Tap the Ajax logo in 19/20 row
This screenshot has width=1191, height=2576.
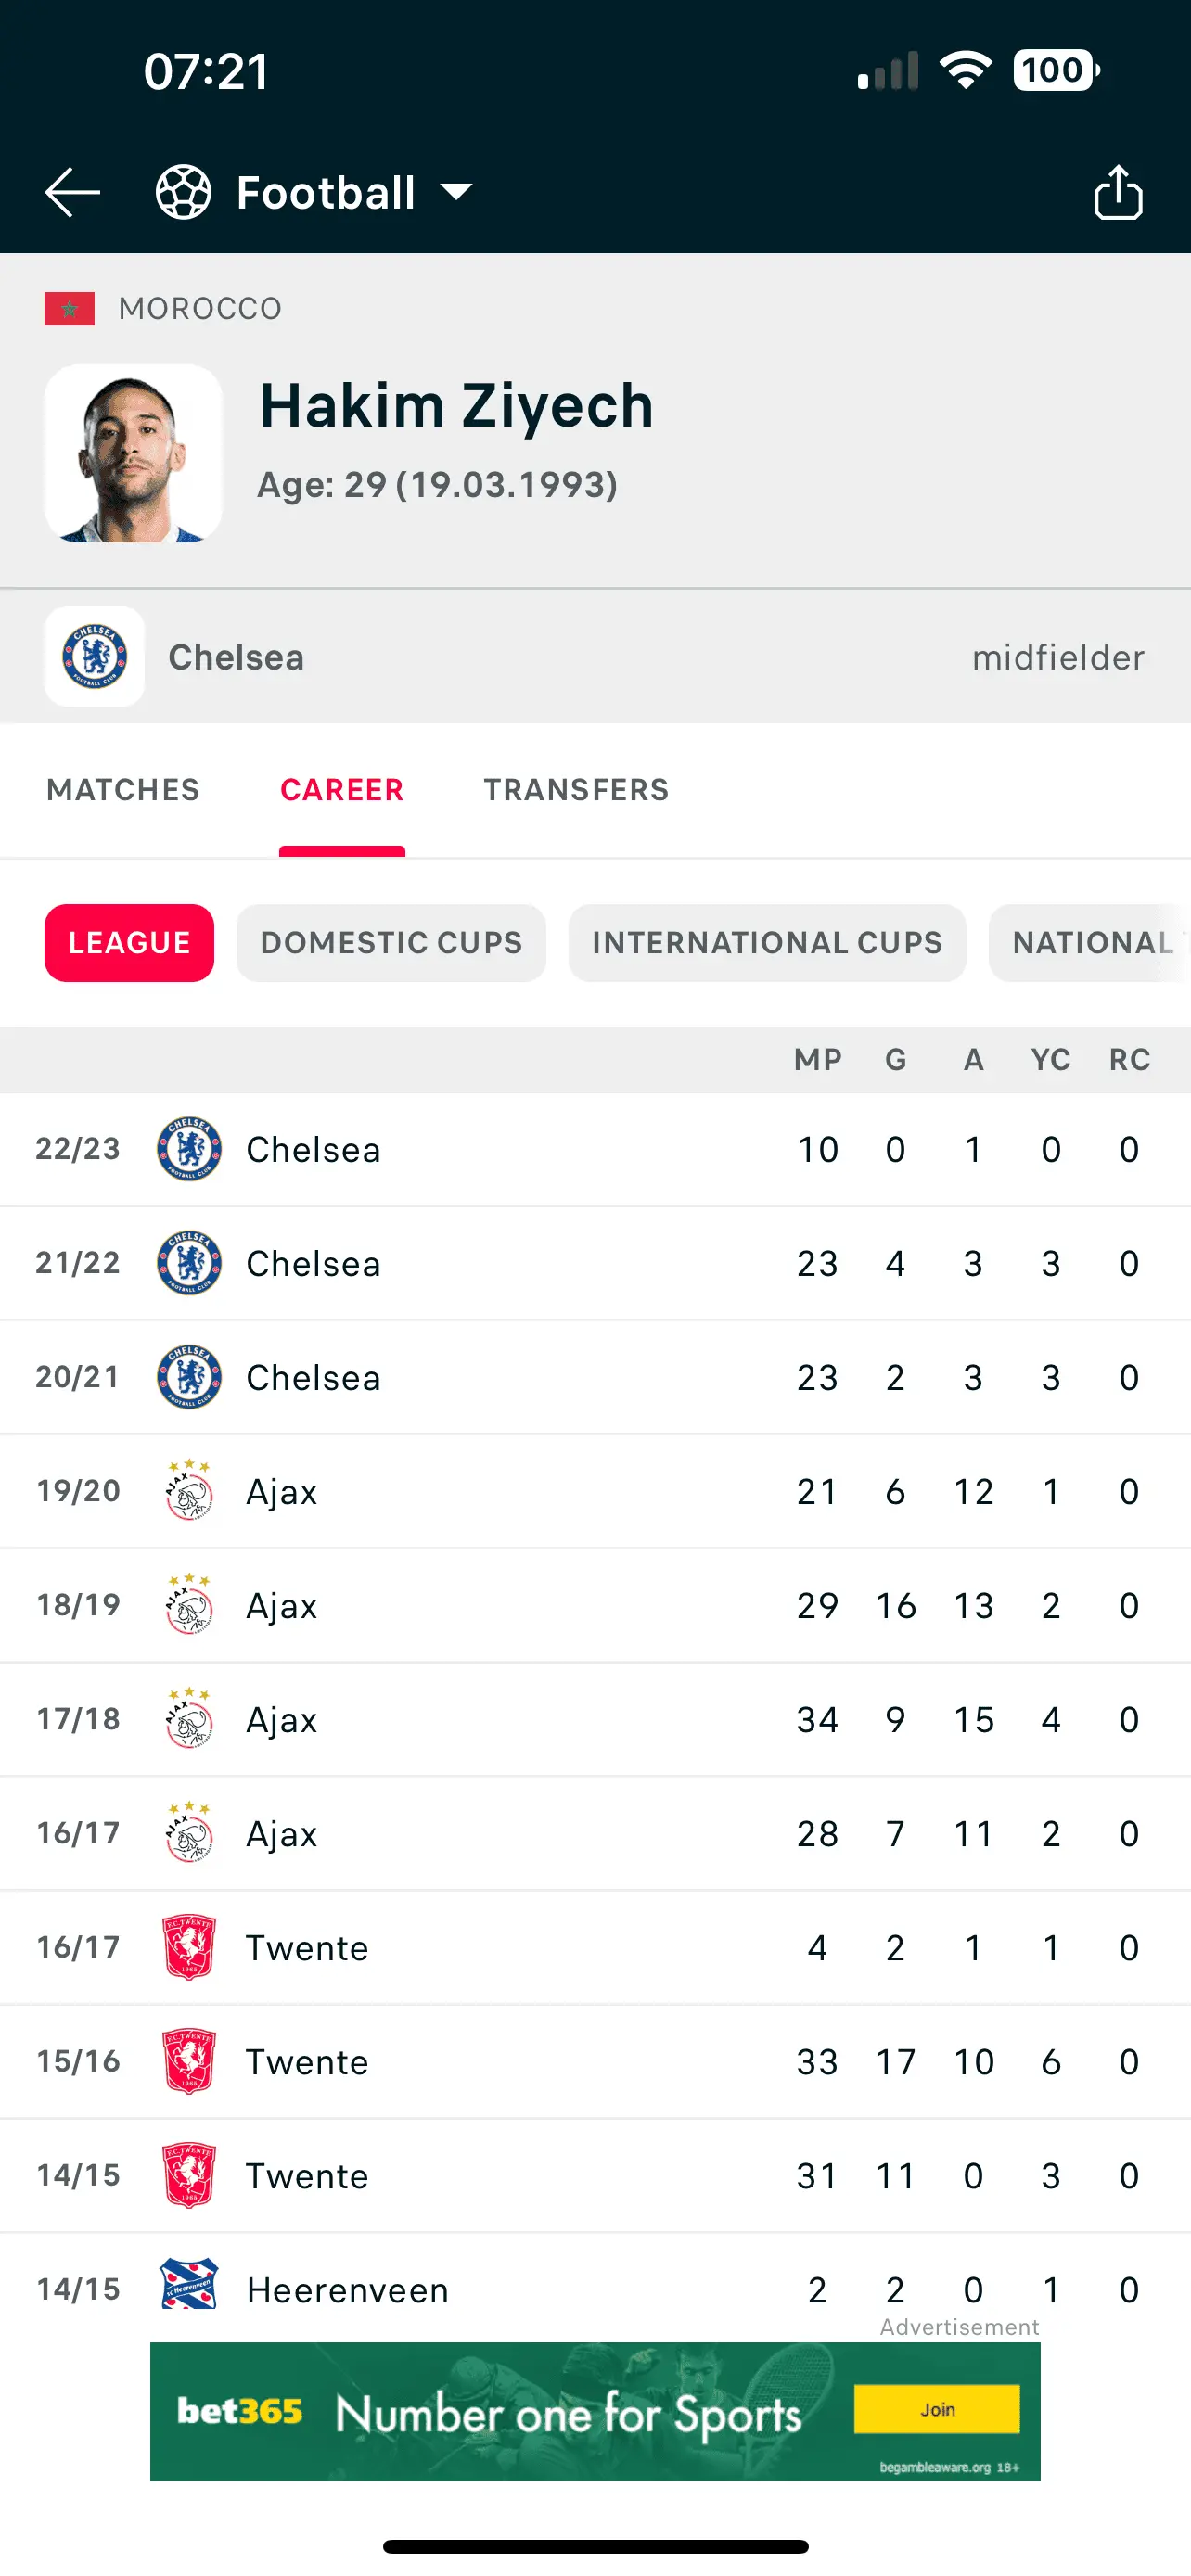pyautogui.click(x=189, y=1491)
